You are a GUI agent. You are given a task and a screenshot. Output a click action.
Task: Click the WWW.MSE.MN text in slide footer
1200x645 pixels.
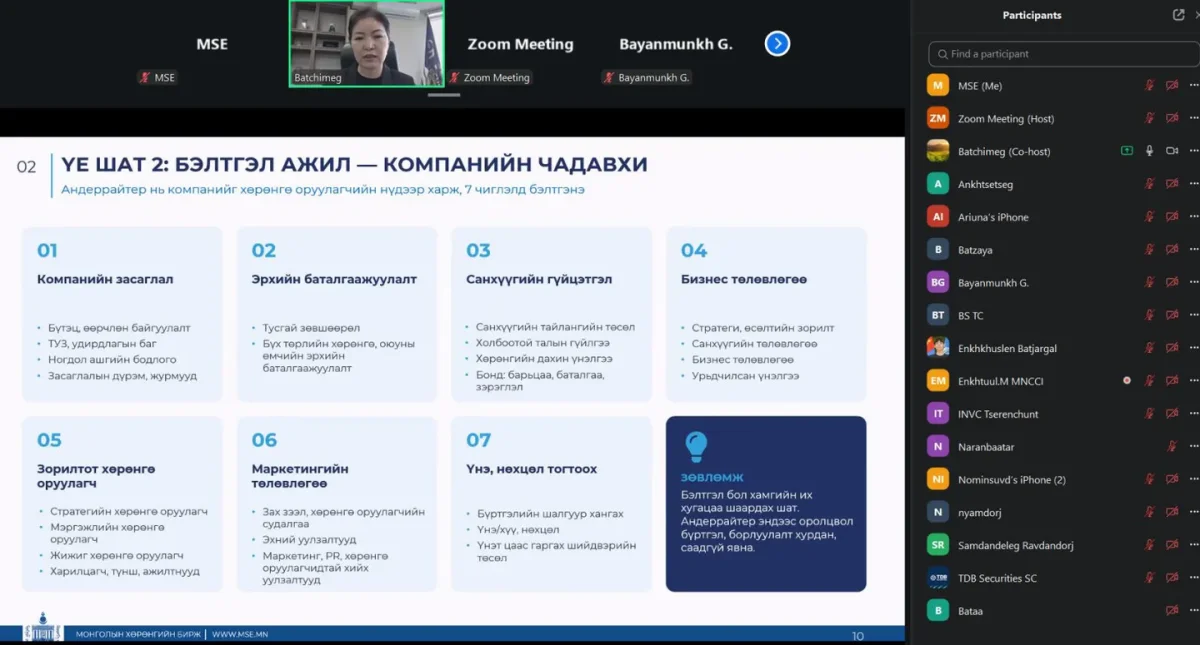[x=240, y=634]
